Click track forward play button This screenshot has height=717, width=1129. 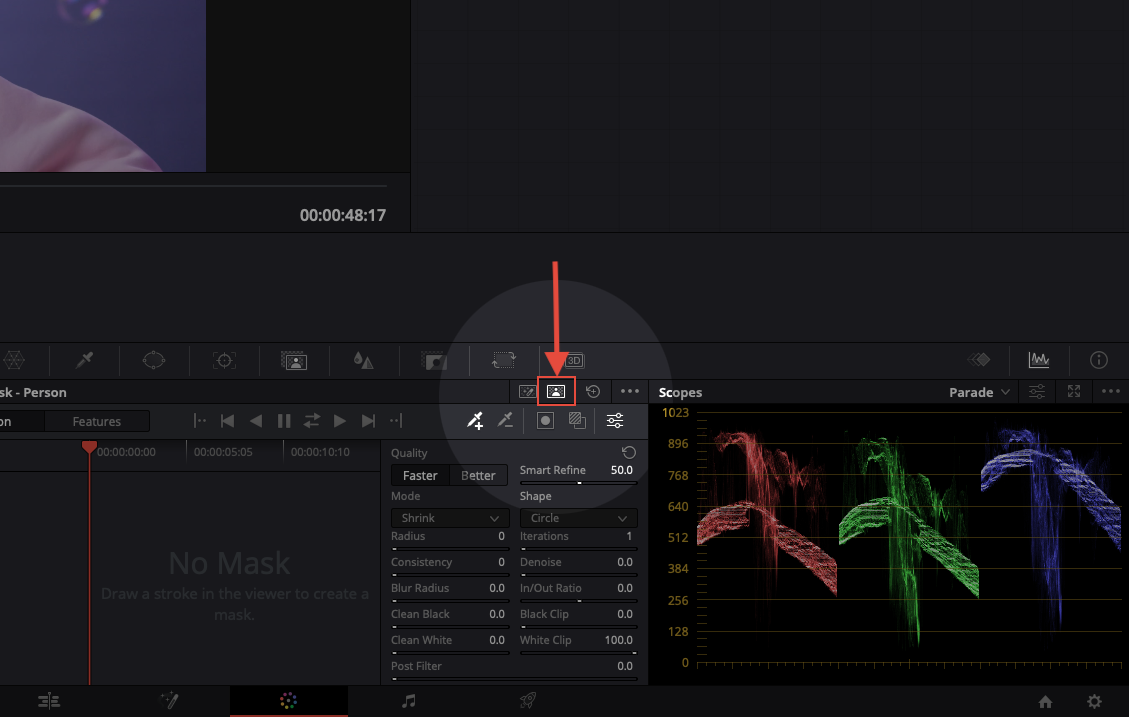click(x=340, y=421)
